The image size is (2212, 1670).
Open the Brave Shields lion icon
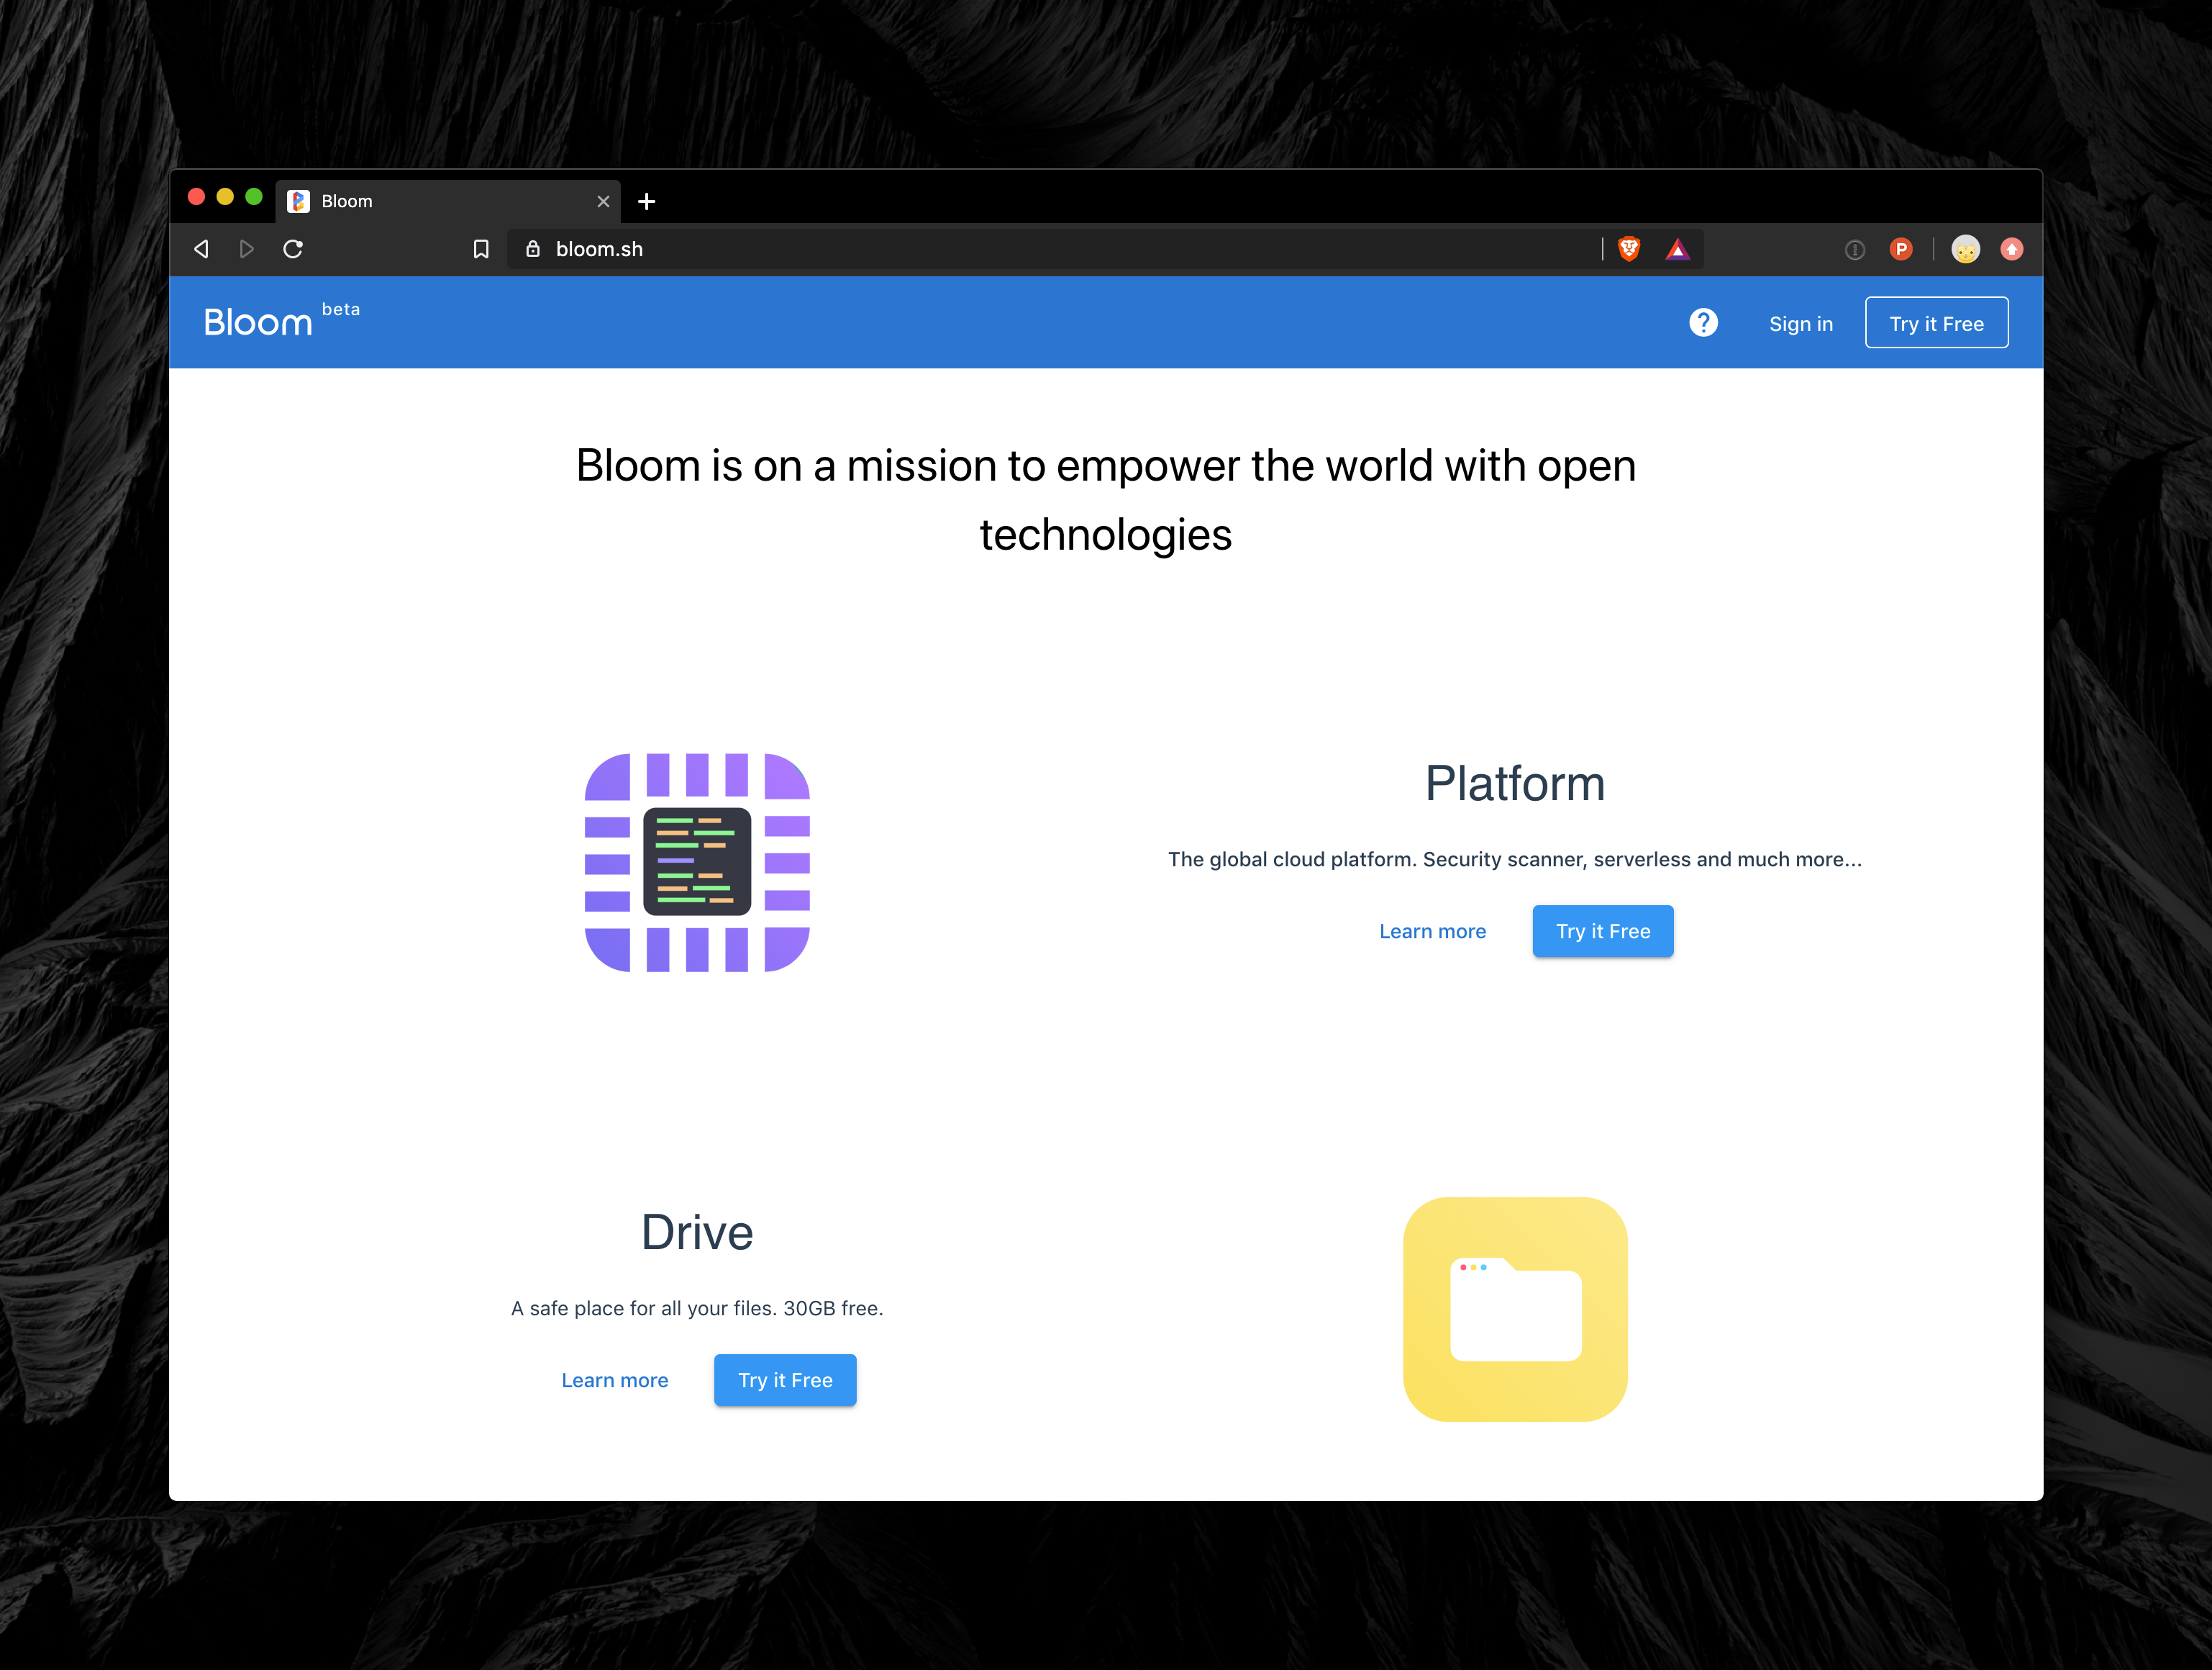[1629, 249]
